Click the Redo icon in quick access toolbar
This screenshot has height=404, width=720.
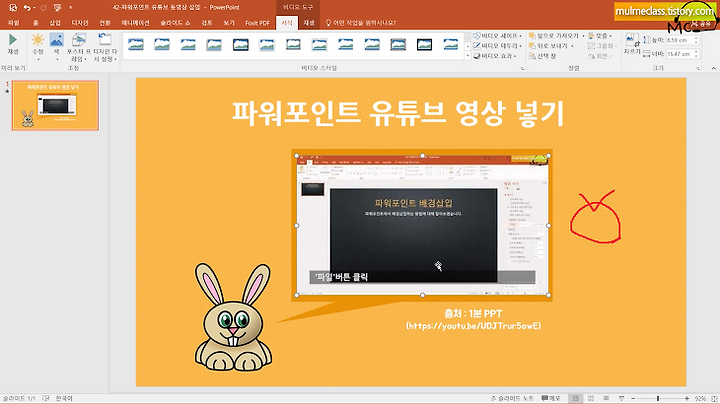tap(43, 7)
